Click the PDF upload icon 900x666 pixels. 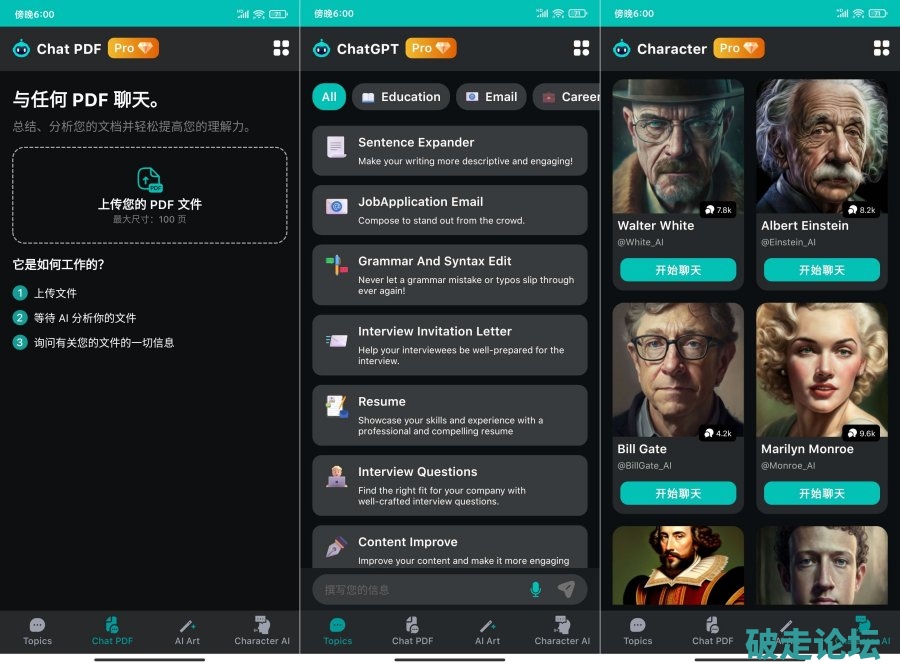[x=149, y=180]
